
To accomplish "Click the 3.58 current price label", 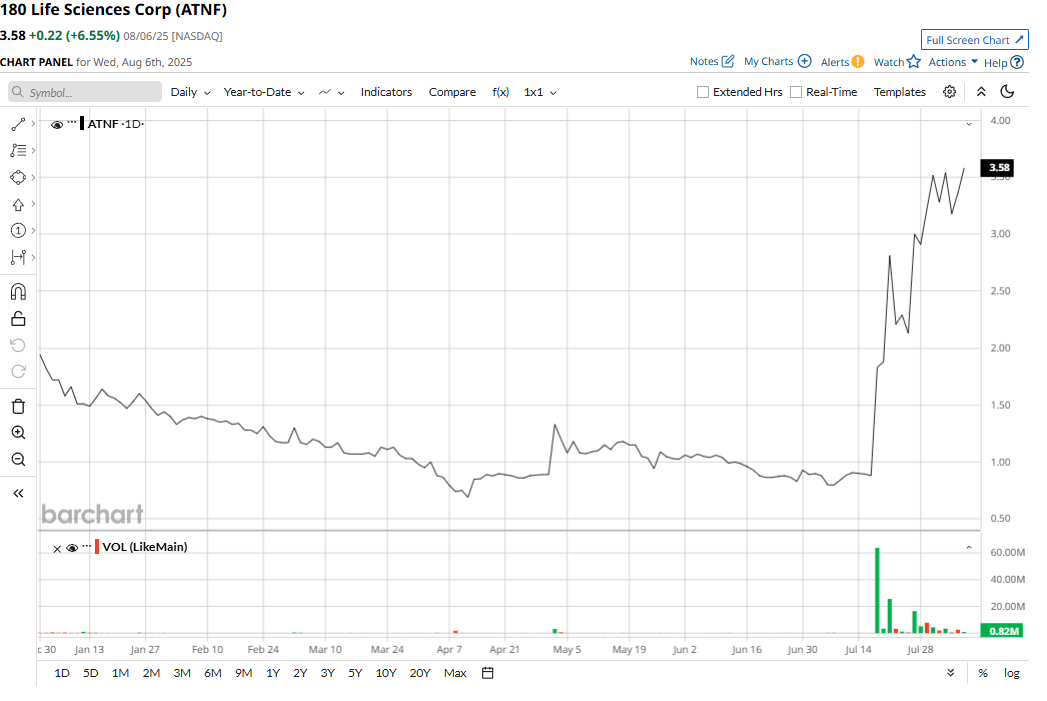I will pyautogui.click(x=996, y=168).
